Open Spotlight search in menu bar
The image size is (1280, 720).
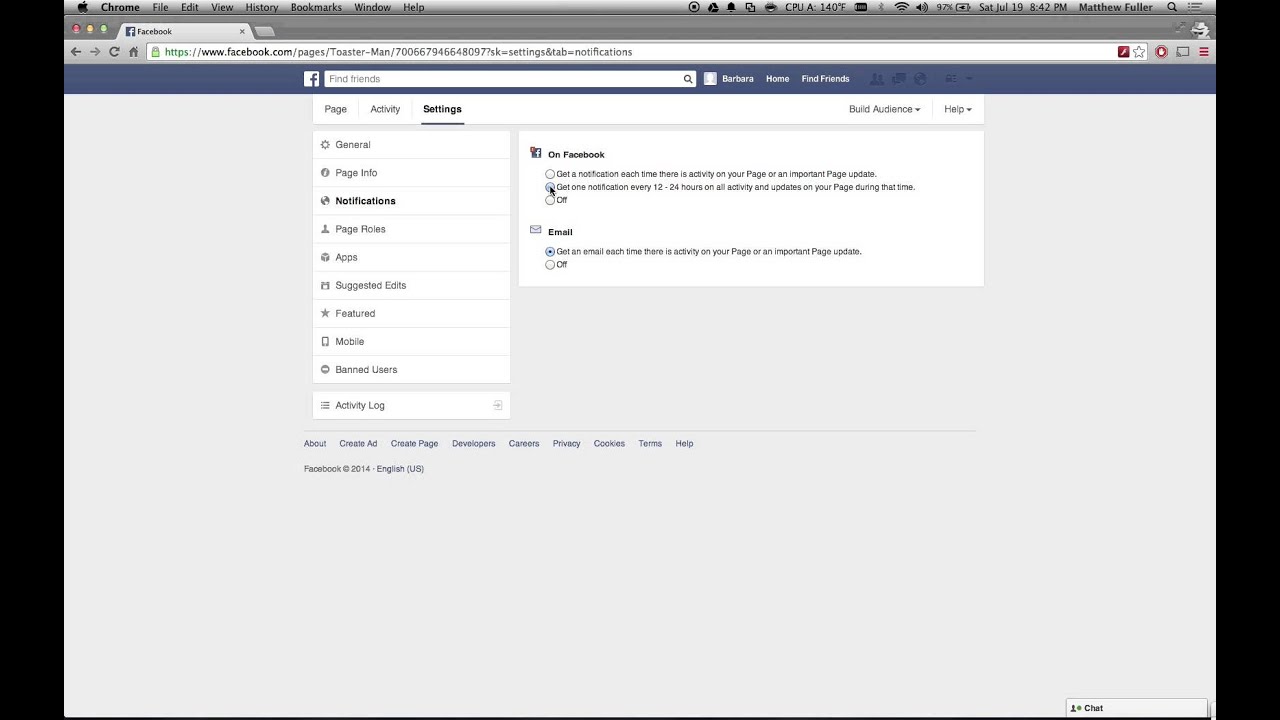[1172, 7]
